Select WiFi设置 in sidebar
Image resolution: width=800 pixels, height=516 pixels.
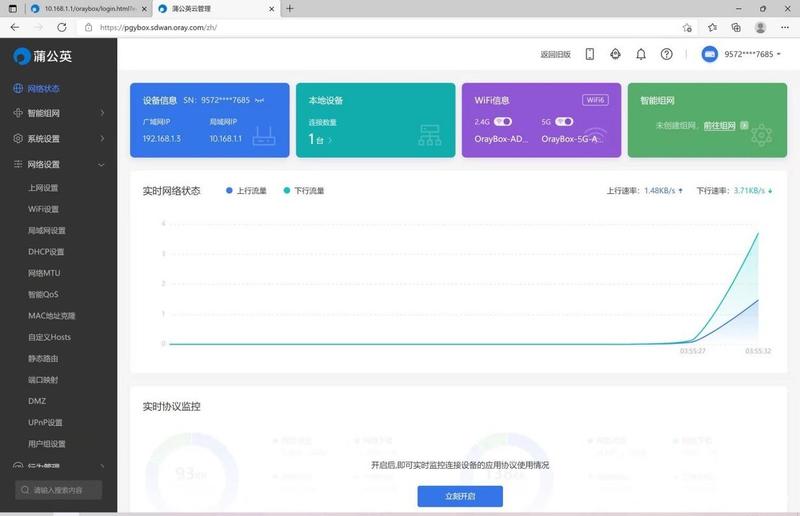(x=43, y=209)
